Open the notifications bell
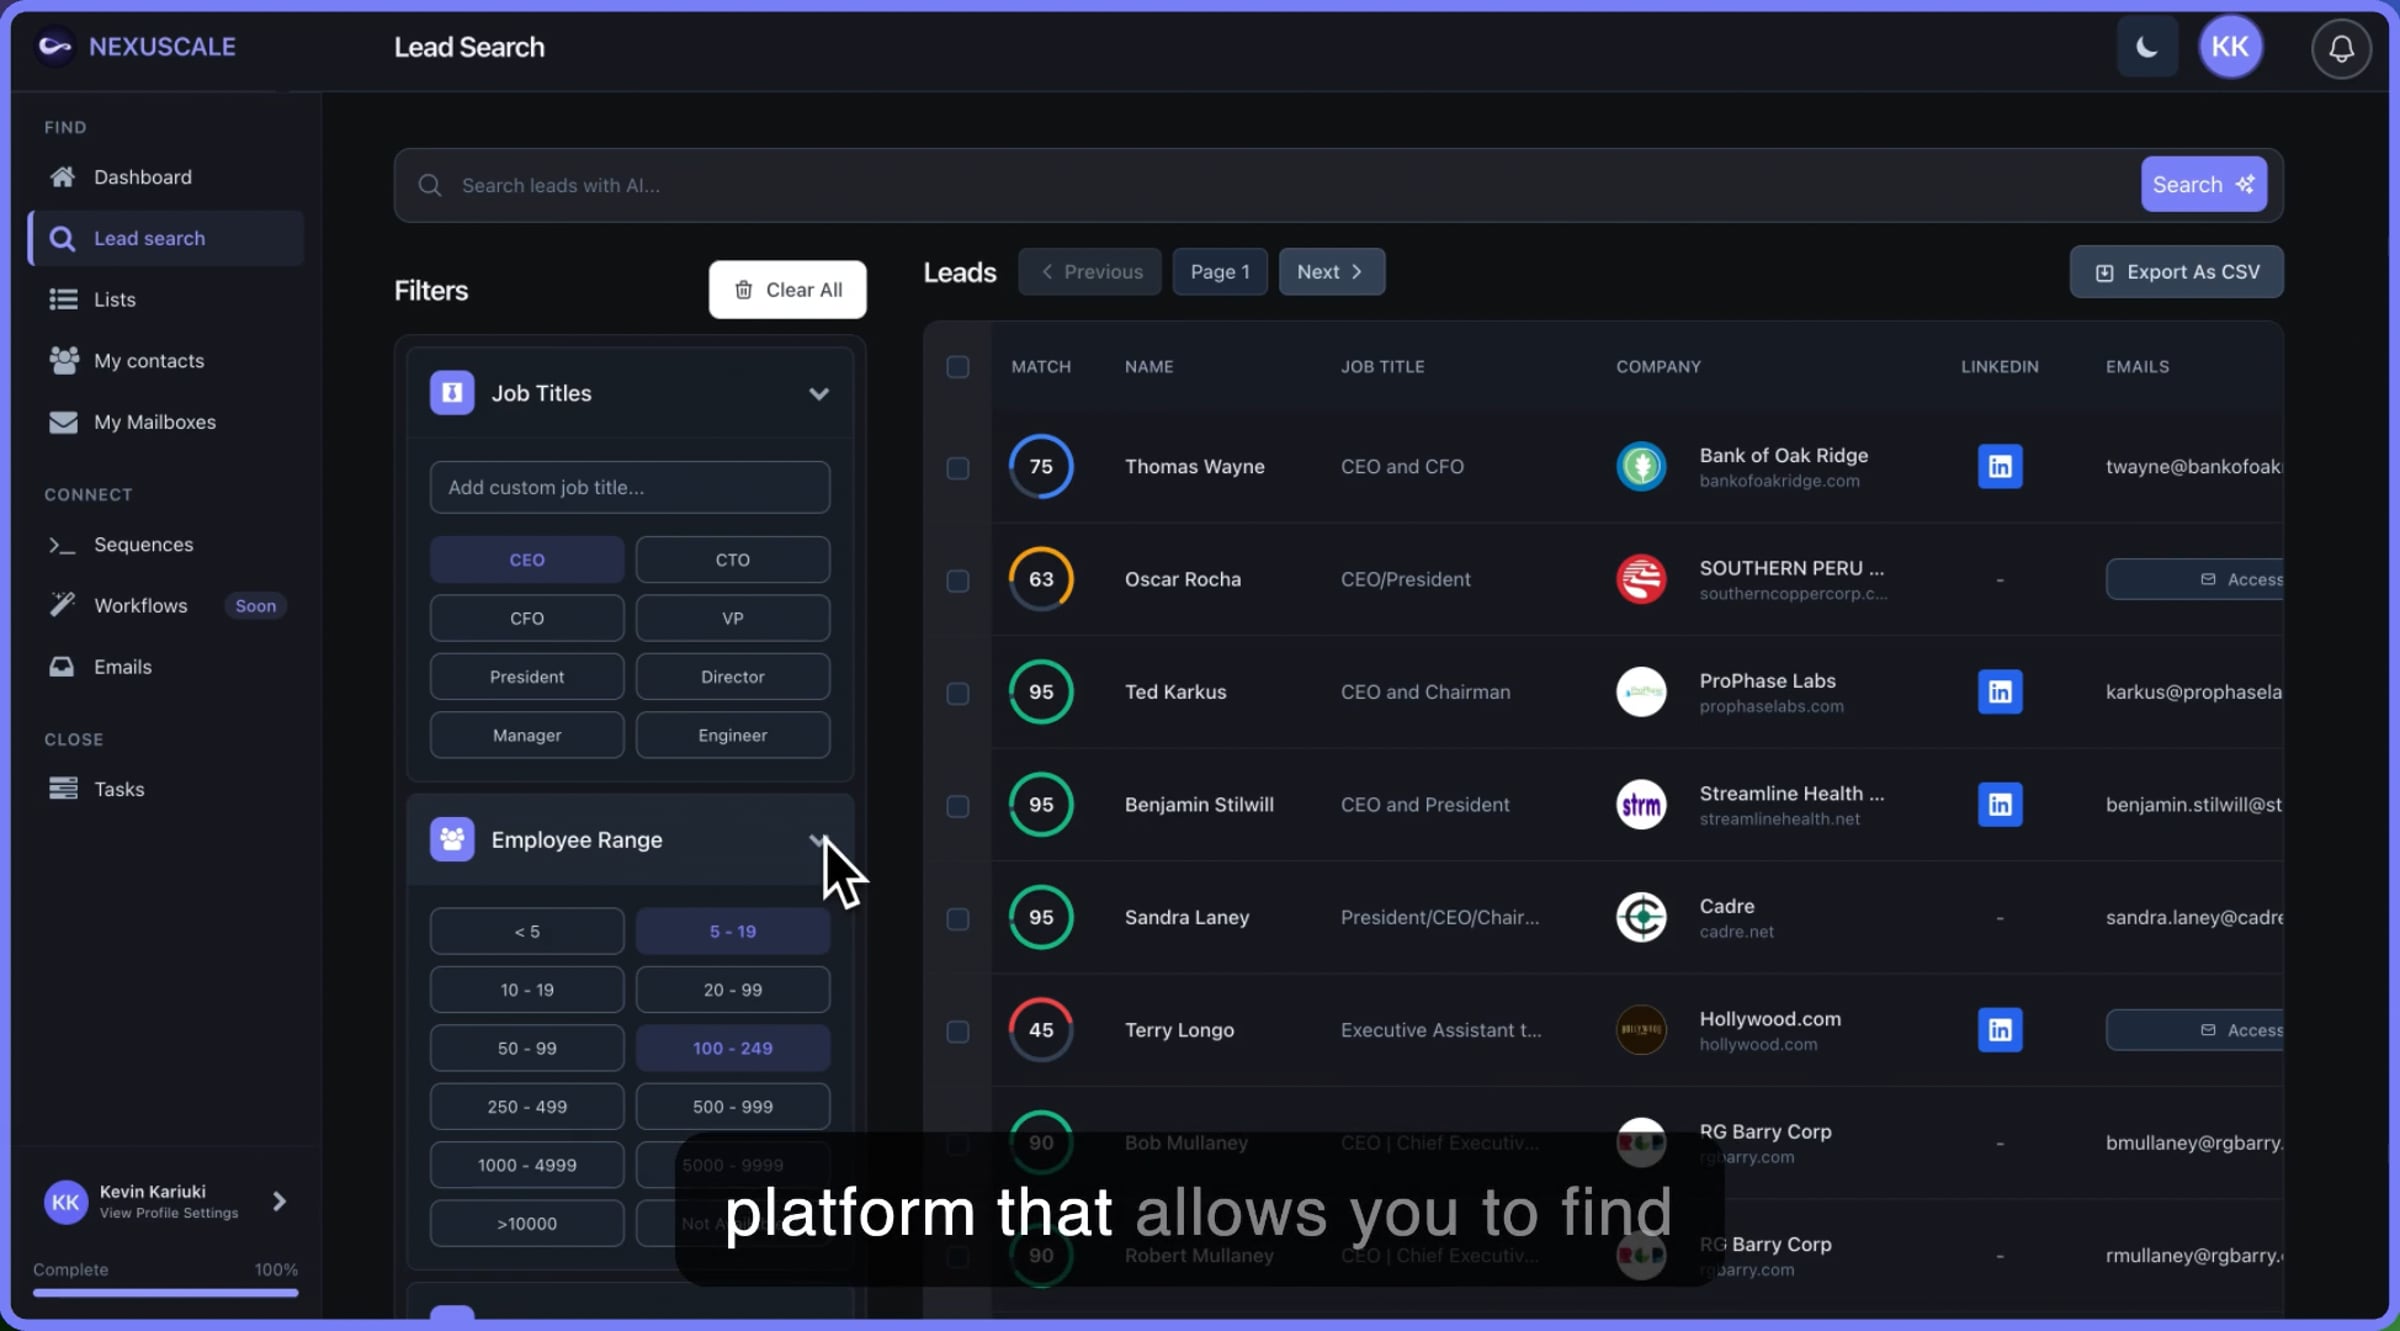 (2341, 48)
